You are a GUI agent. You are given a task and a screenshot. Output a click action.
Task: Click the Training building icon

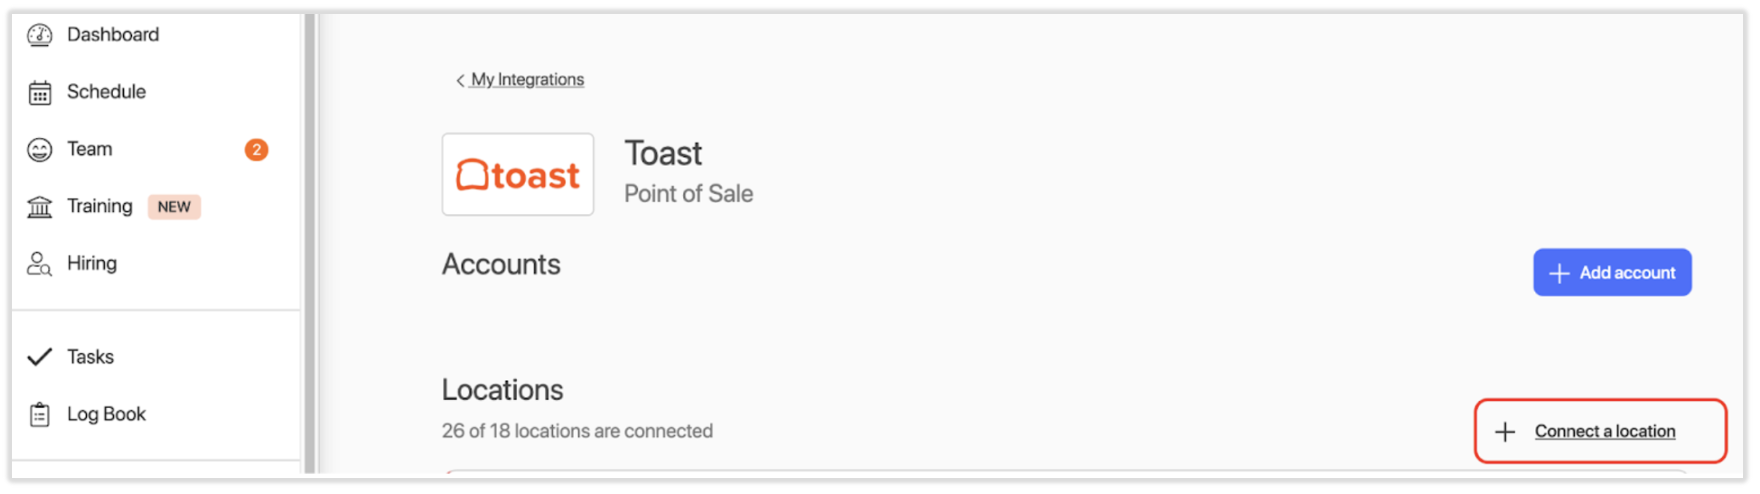pyautogui.click(x=40, y=207)
